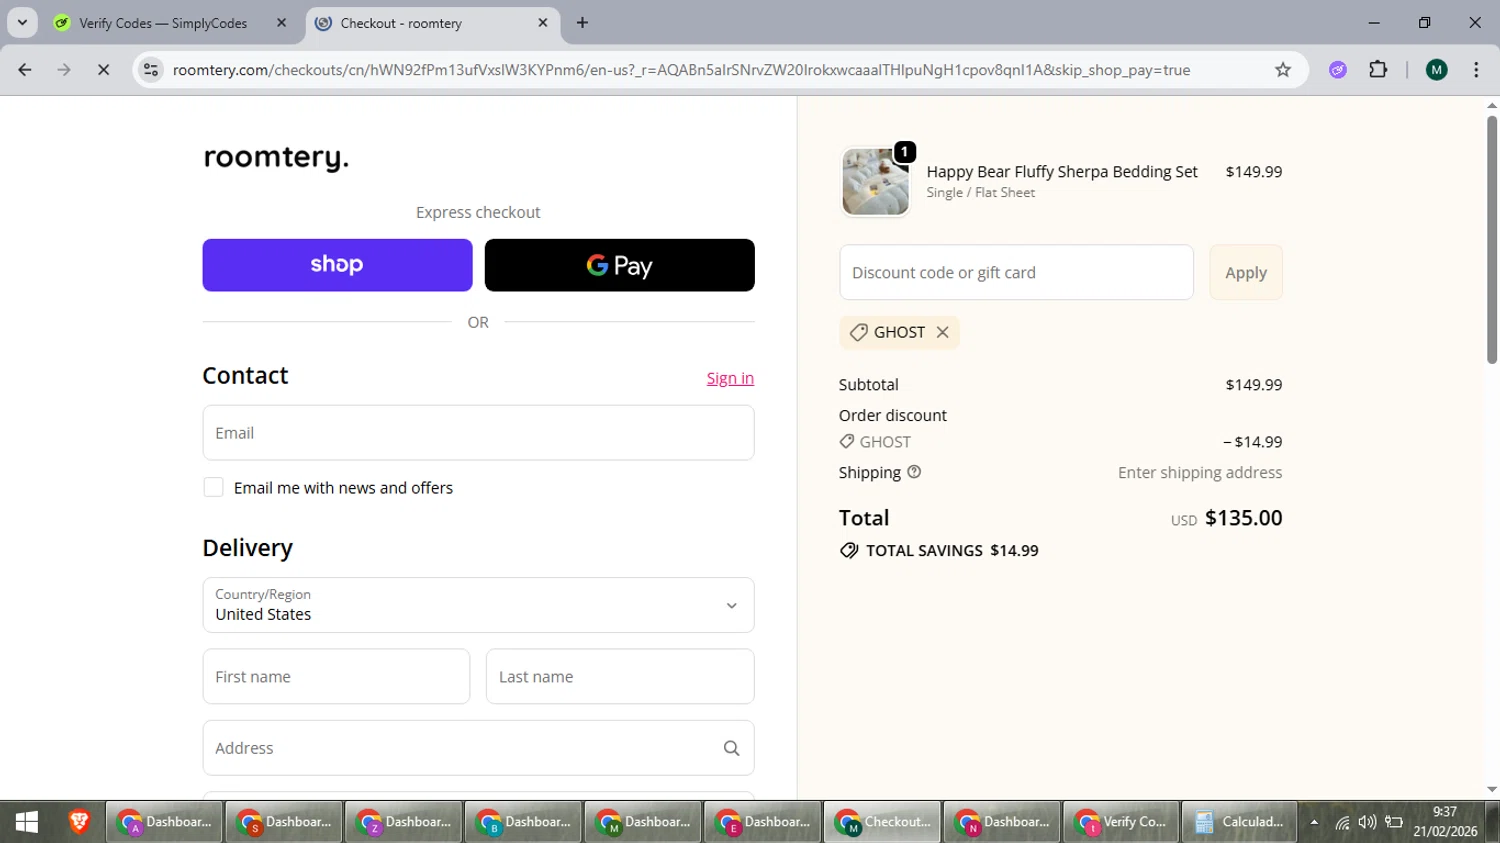The image size is (1500, 843).
Task: Open the Calculator taskbar app
Action: [x=1240, y=822]
